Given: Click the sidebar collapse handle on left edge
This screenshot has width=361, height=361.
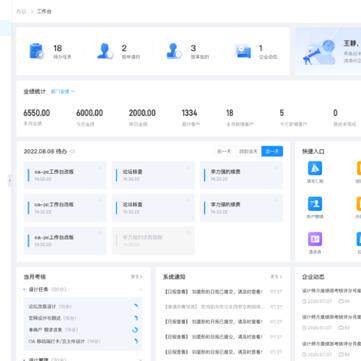Looking at the screenshot, I should pos(10,180).
